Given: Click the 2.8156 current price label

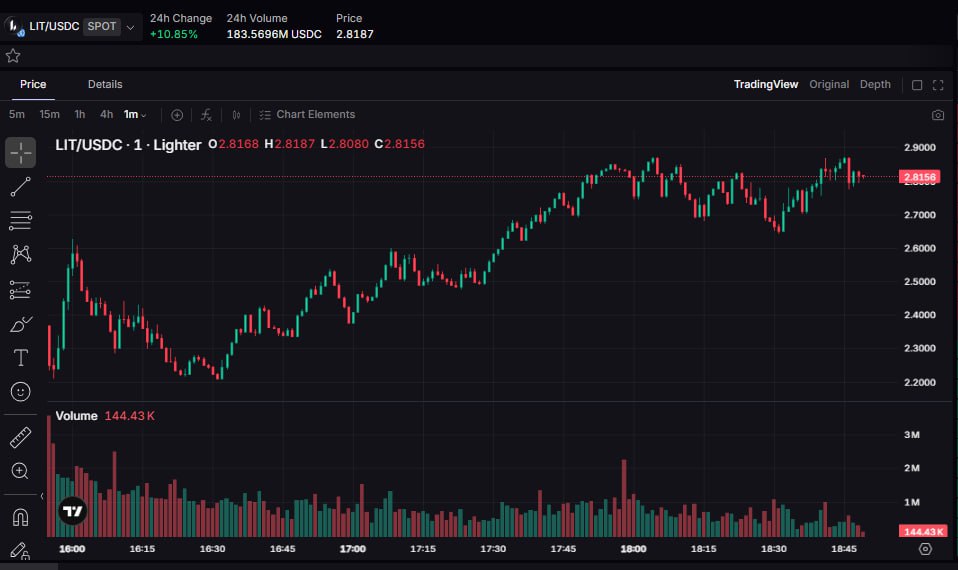Looking at the screenshot, I should coord(918,177).
